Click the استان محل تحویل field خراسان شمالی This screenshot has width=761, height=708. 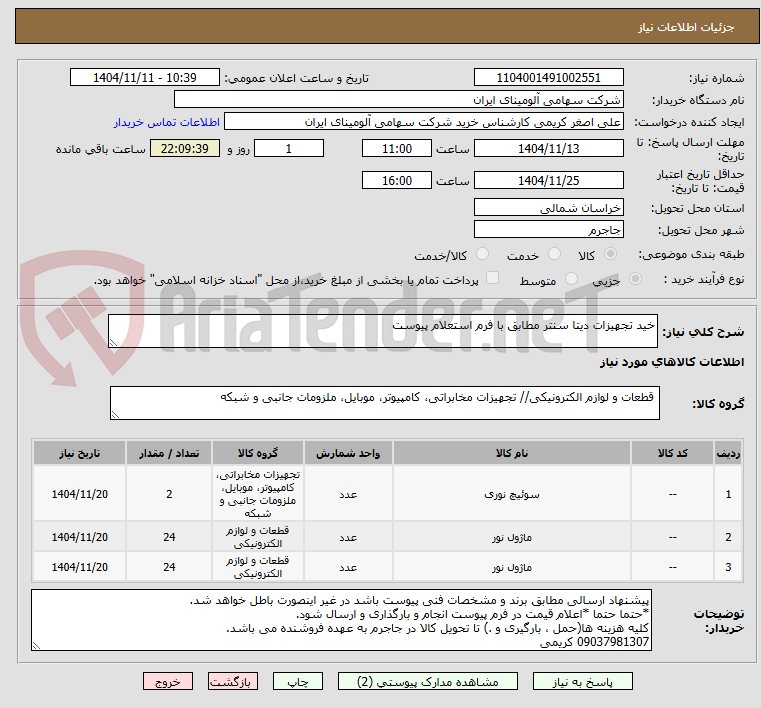tap(548, 208)
